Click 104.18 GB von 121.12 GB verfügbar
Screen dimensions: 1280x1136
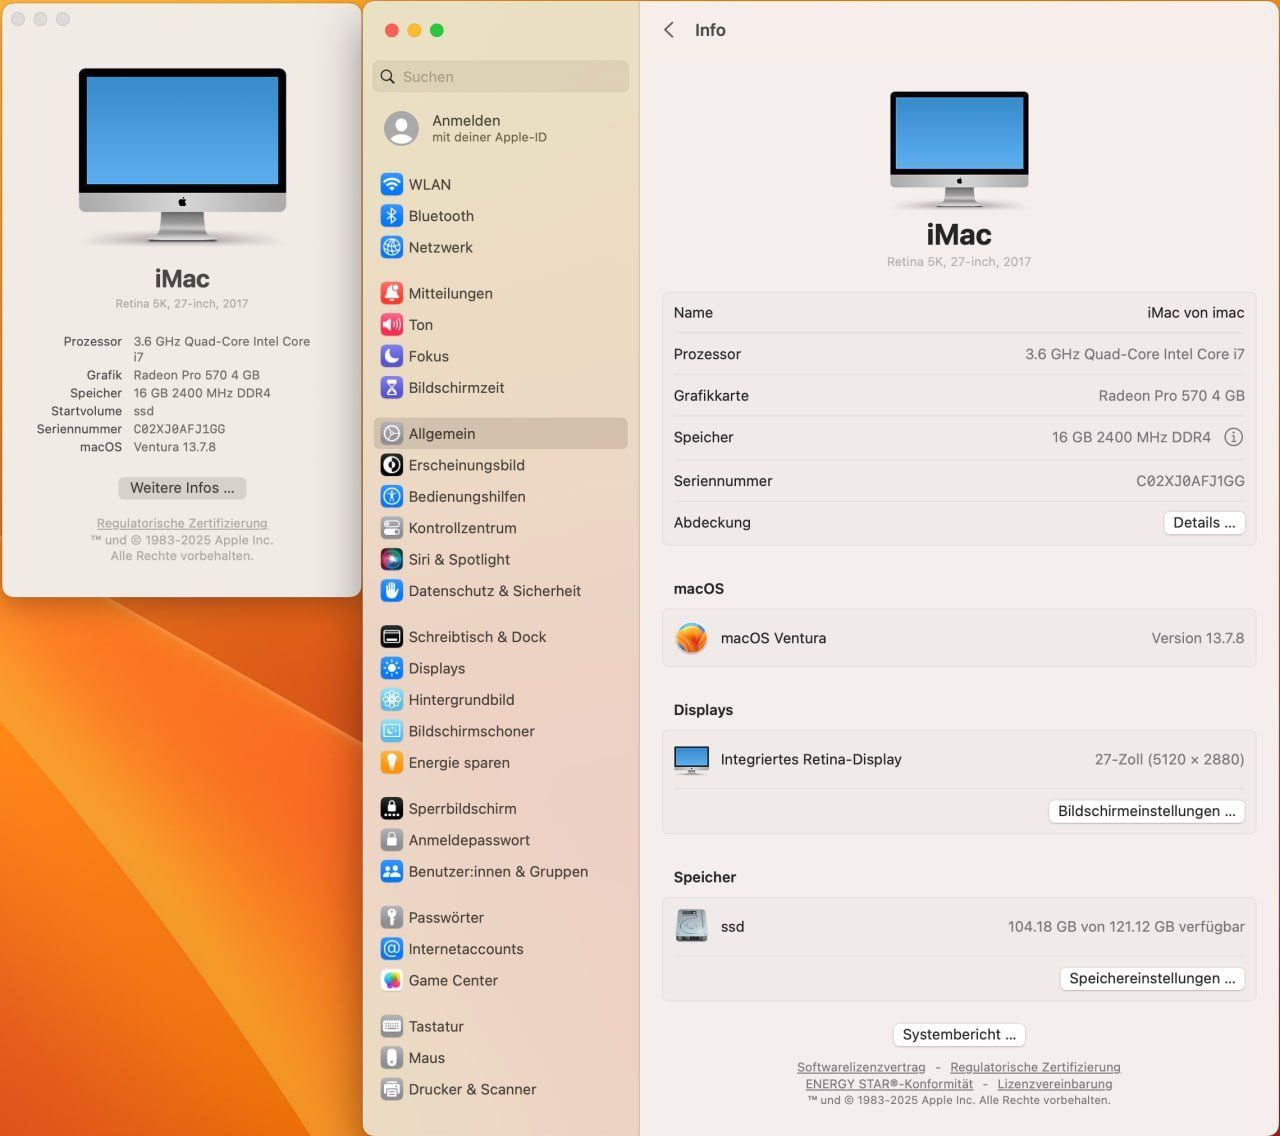click(1126, 927)
